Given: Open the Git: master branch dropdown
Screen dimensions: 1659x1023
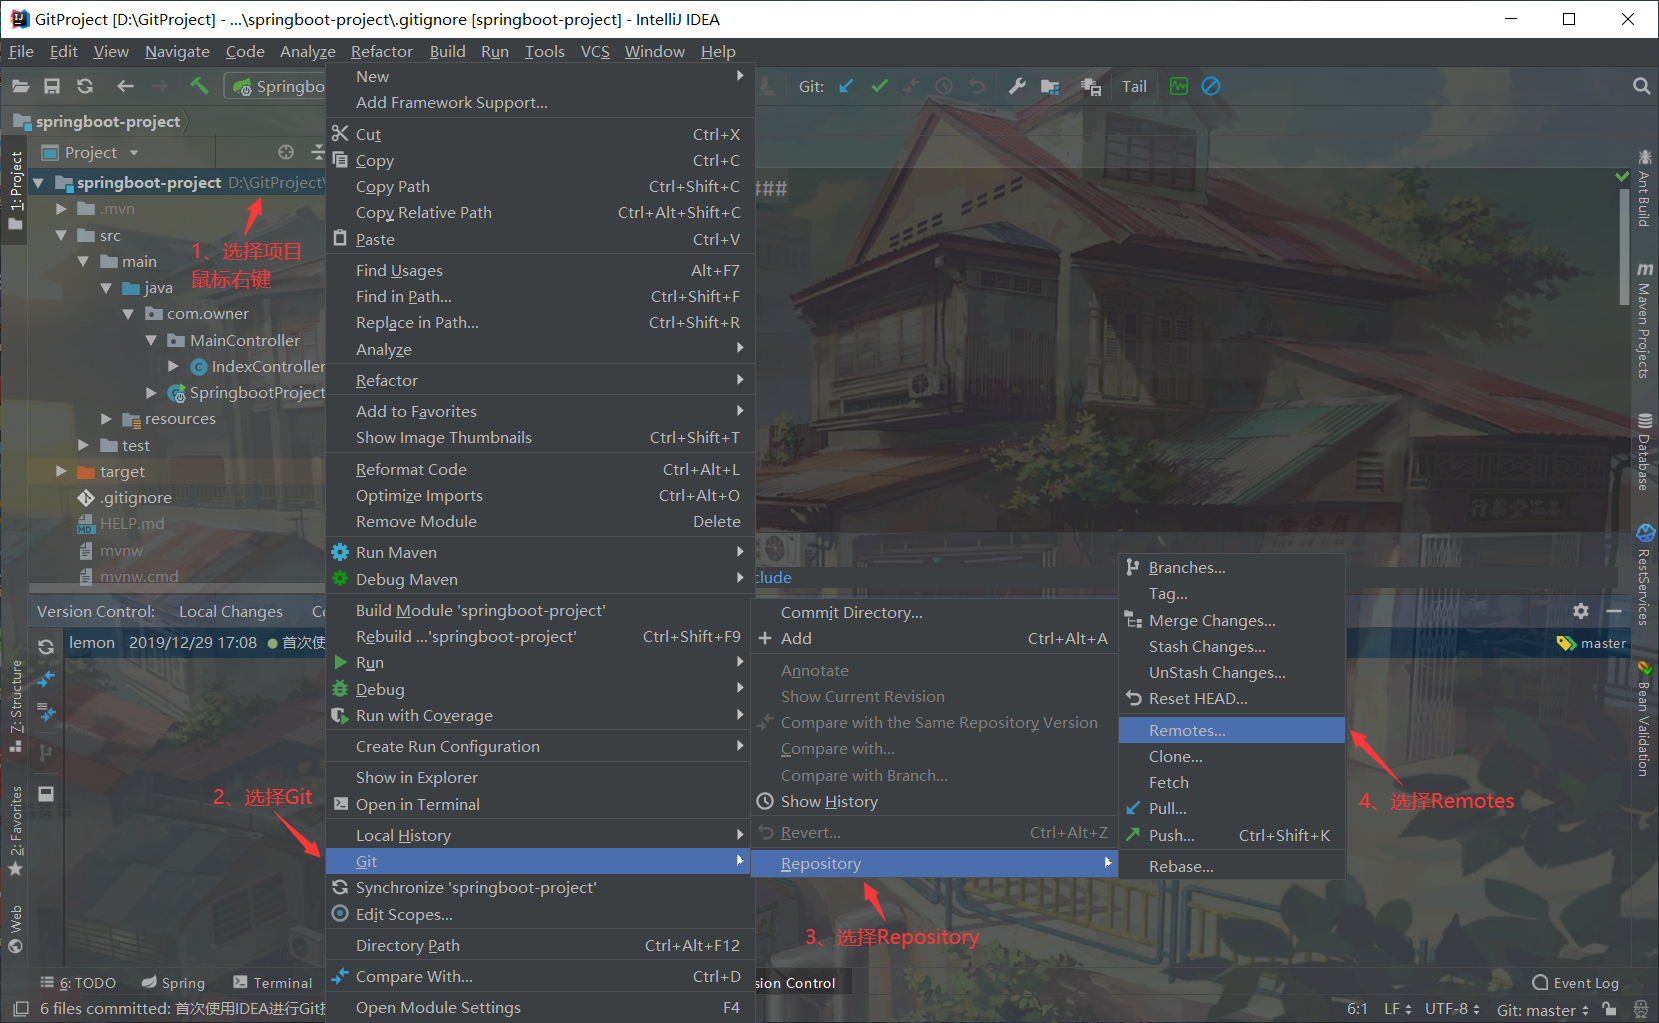Looking at the screenshot, I should (x=1537, y=1009).
